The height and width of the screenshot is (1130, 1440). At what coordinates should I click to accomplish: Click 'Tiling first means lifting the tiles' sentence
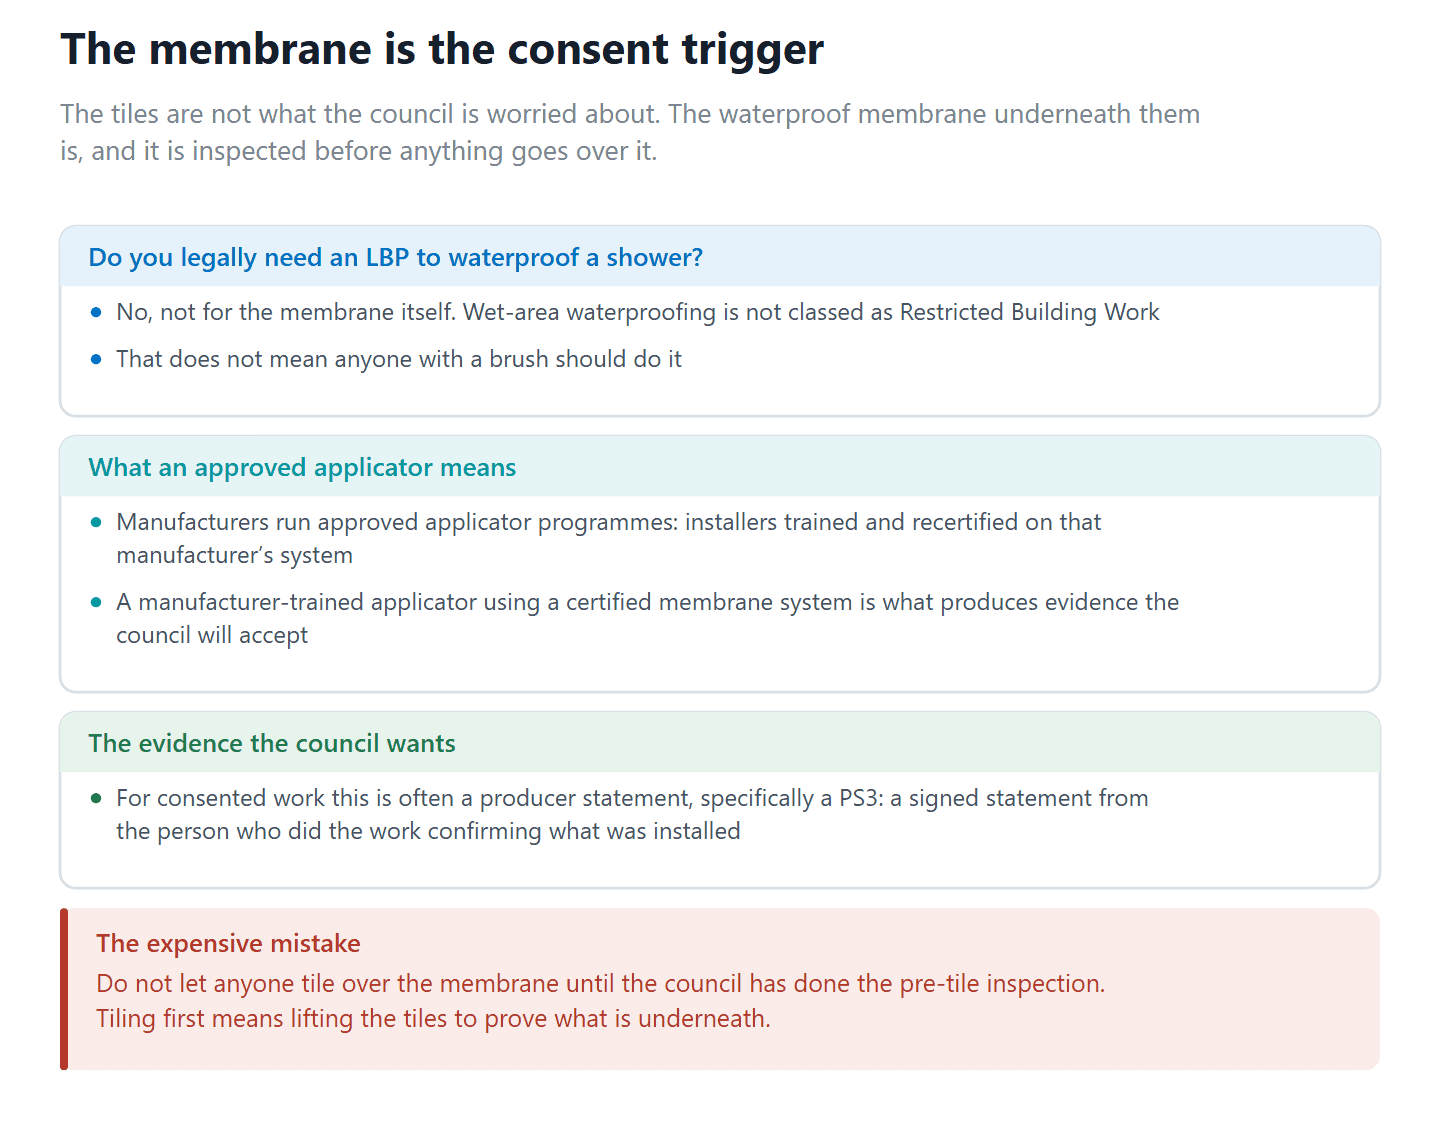[x=433, y=1018]
